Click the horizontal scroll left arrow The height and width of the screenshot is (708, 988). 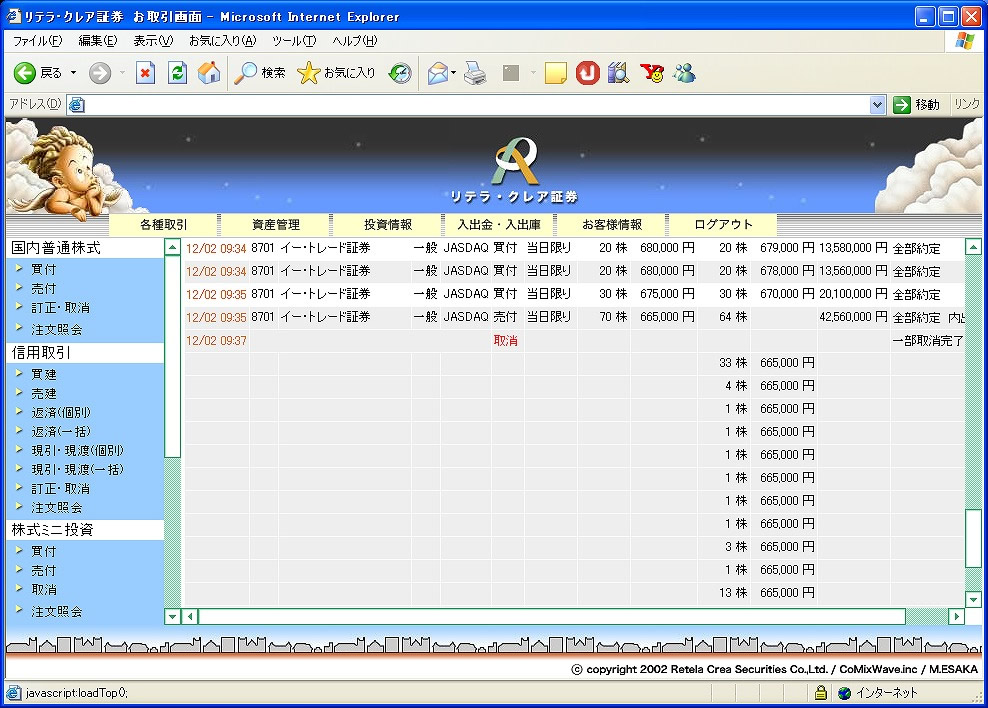(x=190, y=617)
